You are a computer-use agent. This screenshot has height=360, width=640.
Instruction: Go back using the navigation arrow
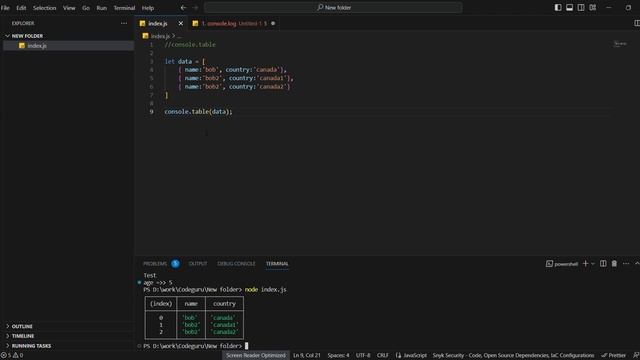coord(183,7)
